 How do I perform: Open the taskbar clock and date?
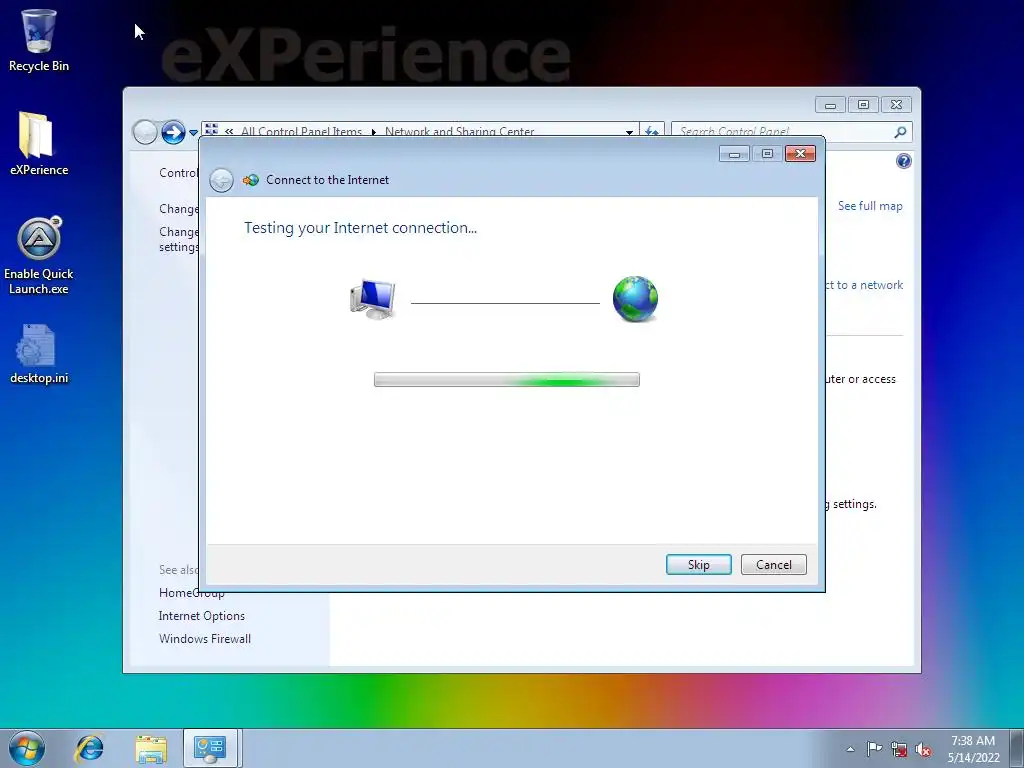[x=973, y=749]
